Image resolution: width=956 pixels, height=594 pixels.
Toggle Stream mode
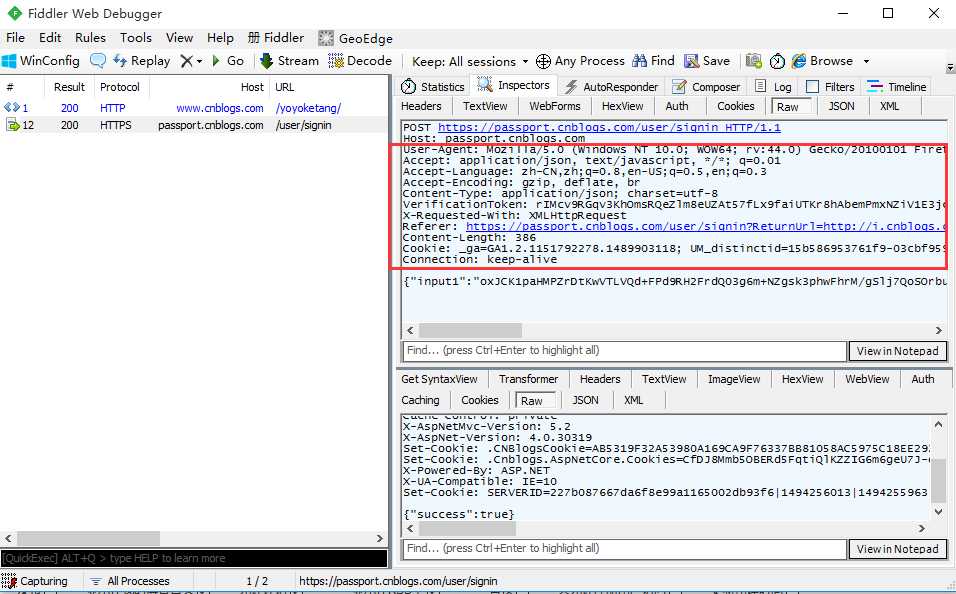290,61
